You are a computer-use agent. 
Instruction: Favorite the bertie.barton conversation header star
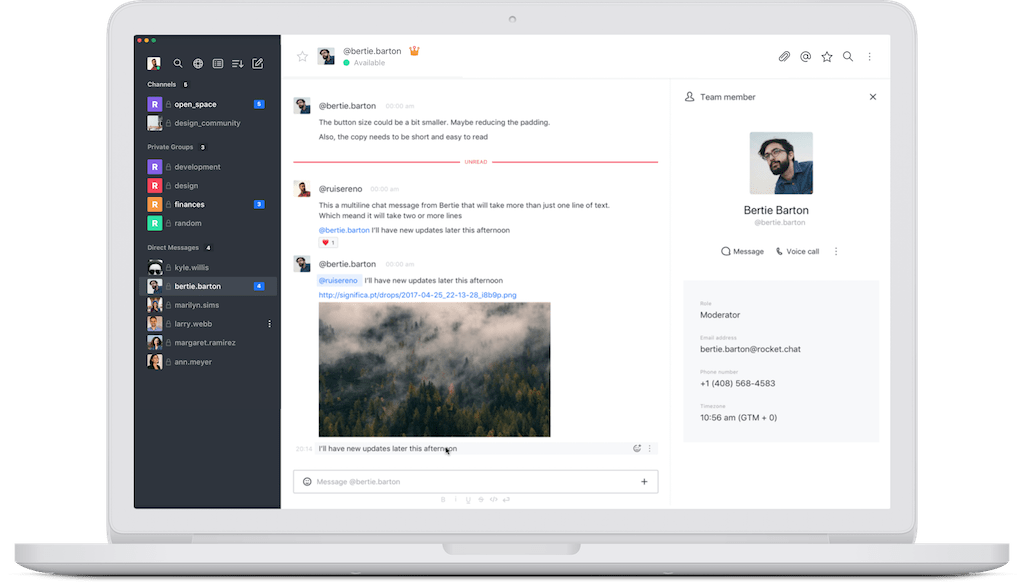click(x=302, y=57)
